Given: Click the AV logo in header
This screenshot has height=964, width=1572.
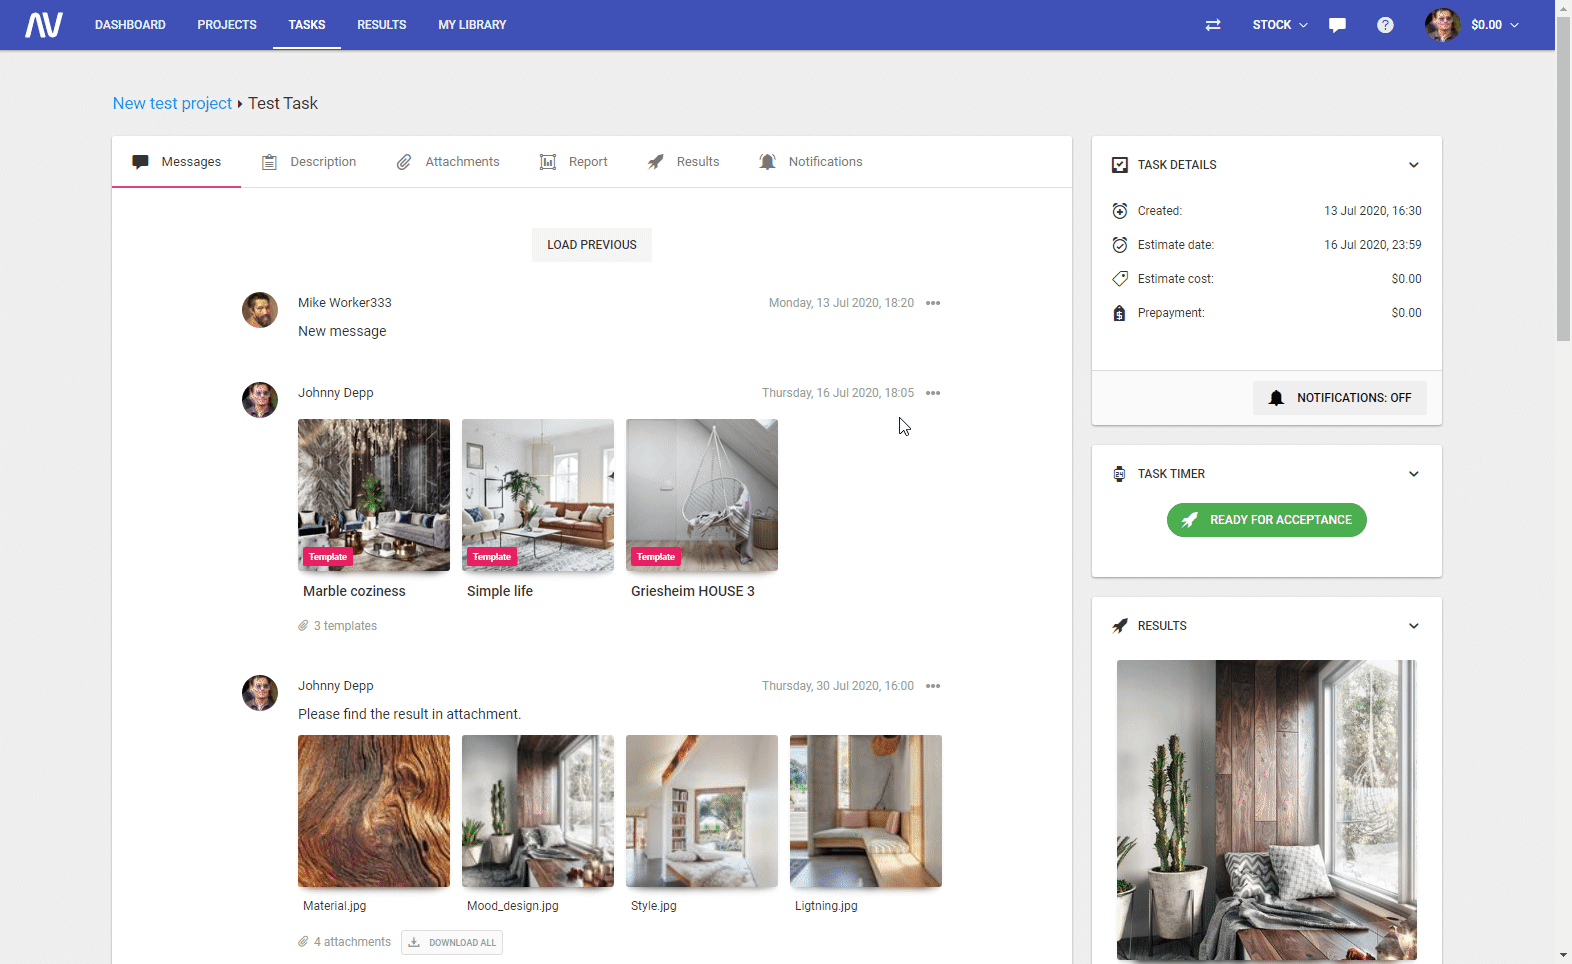Looking at the screenshot, I should click(x=44, y=25).
